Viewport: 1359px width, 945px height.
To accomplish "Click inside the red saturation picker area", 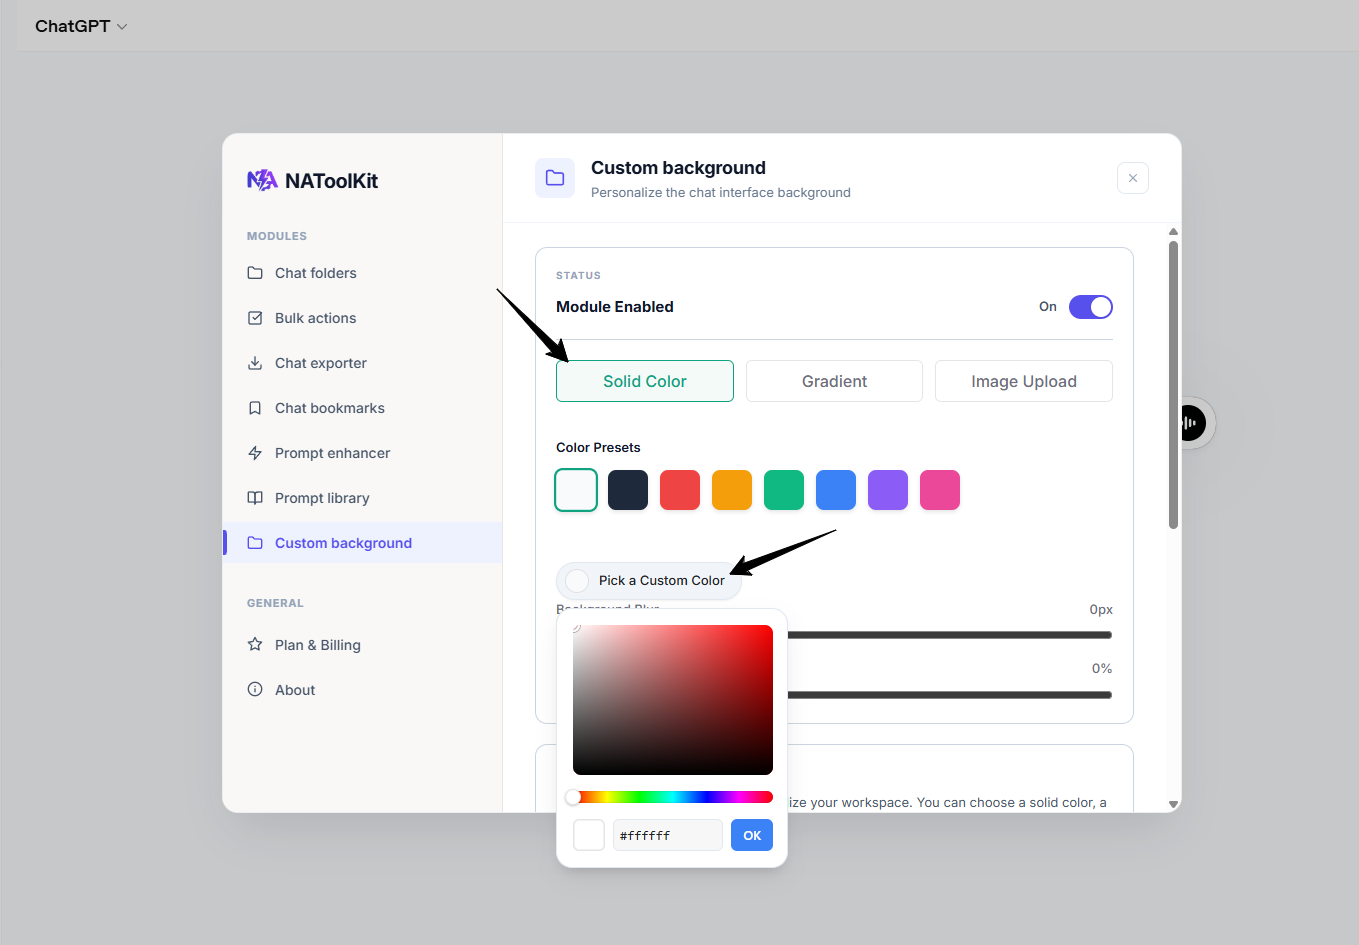I will tap(673, 700).
